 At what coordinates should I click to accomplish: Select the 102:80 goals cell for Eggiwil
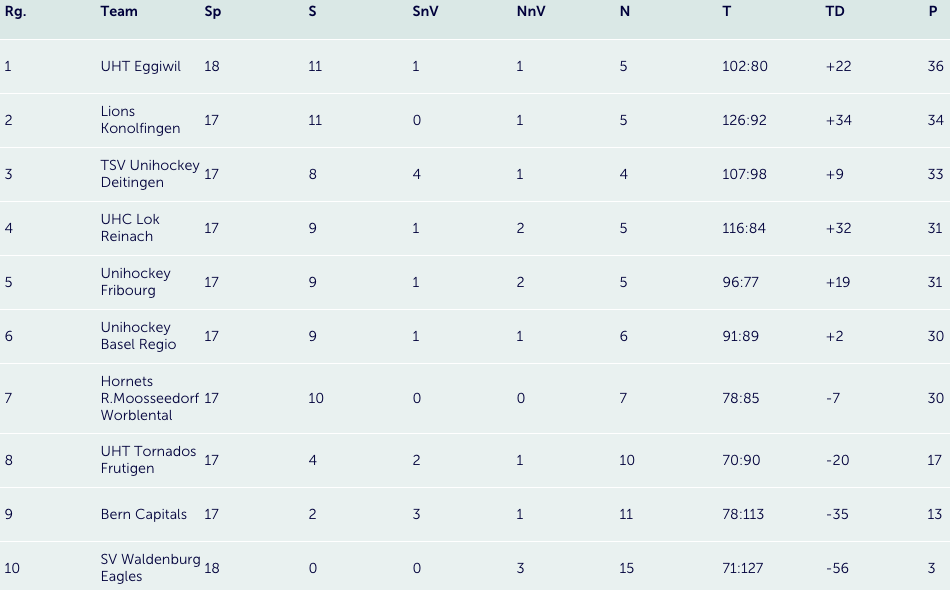(x=745, y=66)
